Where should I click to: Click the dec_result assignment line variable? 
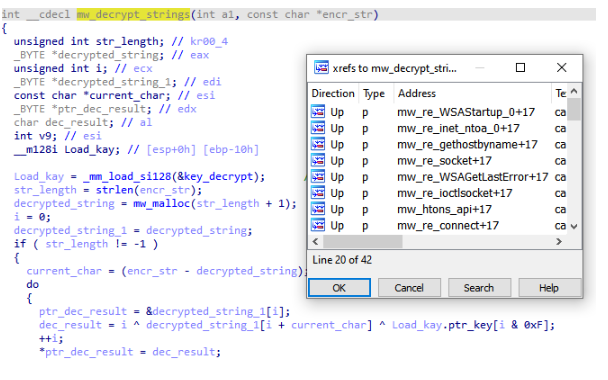(70, 325)
